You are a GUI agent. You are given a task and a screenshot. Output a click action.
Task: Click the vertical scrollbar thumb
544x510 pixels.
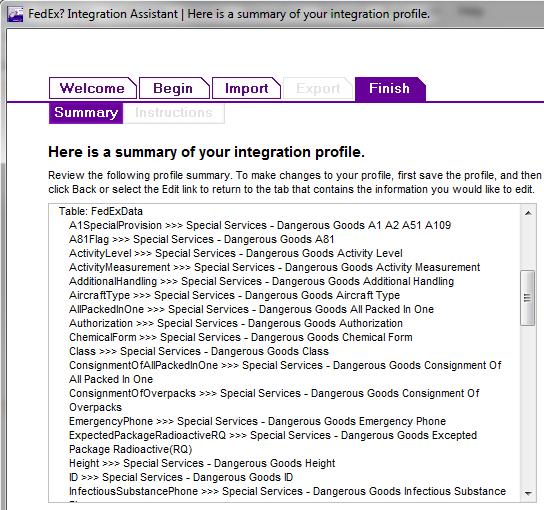528,298
